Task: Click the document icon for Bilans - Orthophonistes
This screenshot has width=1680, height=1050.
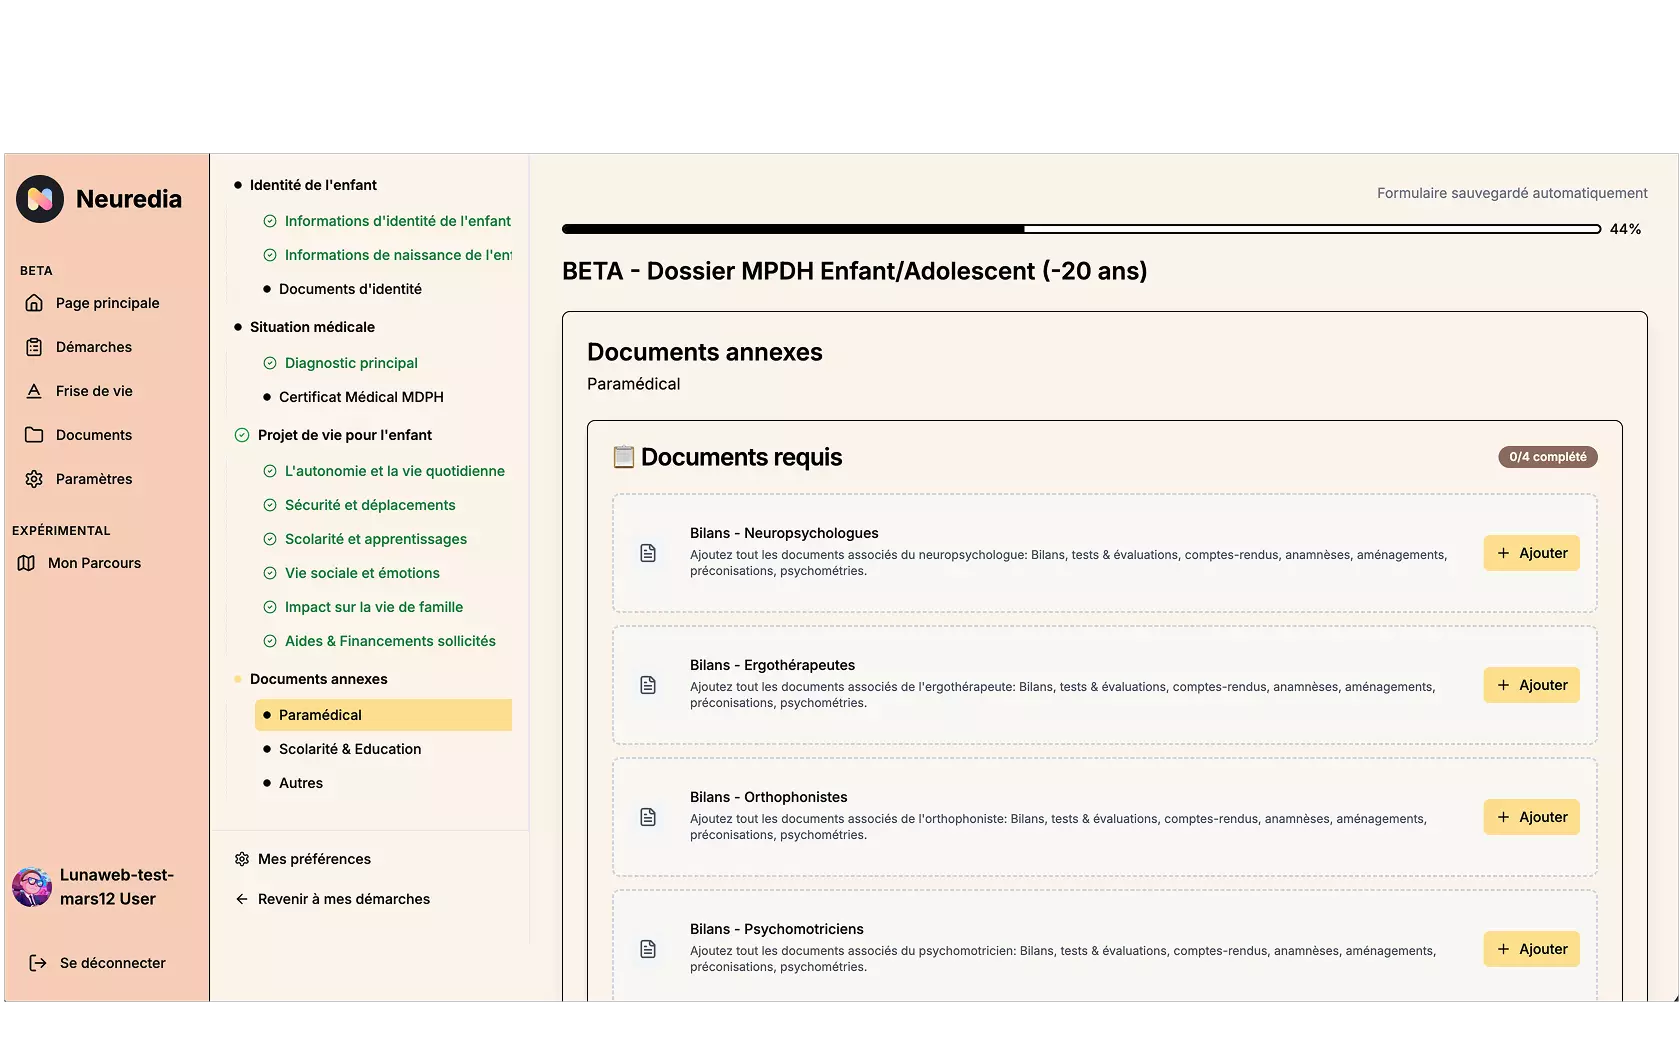Action: [648, 817]
